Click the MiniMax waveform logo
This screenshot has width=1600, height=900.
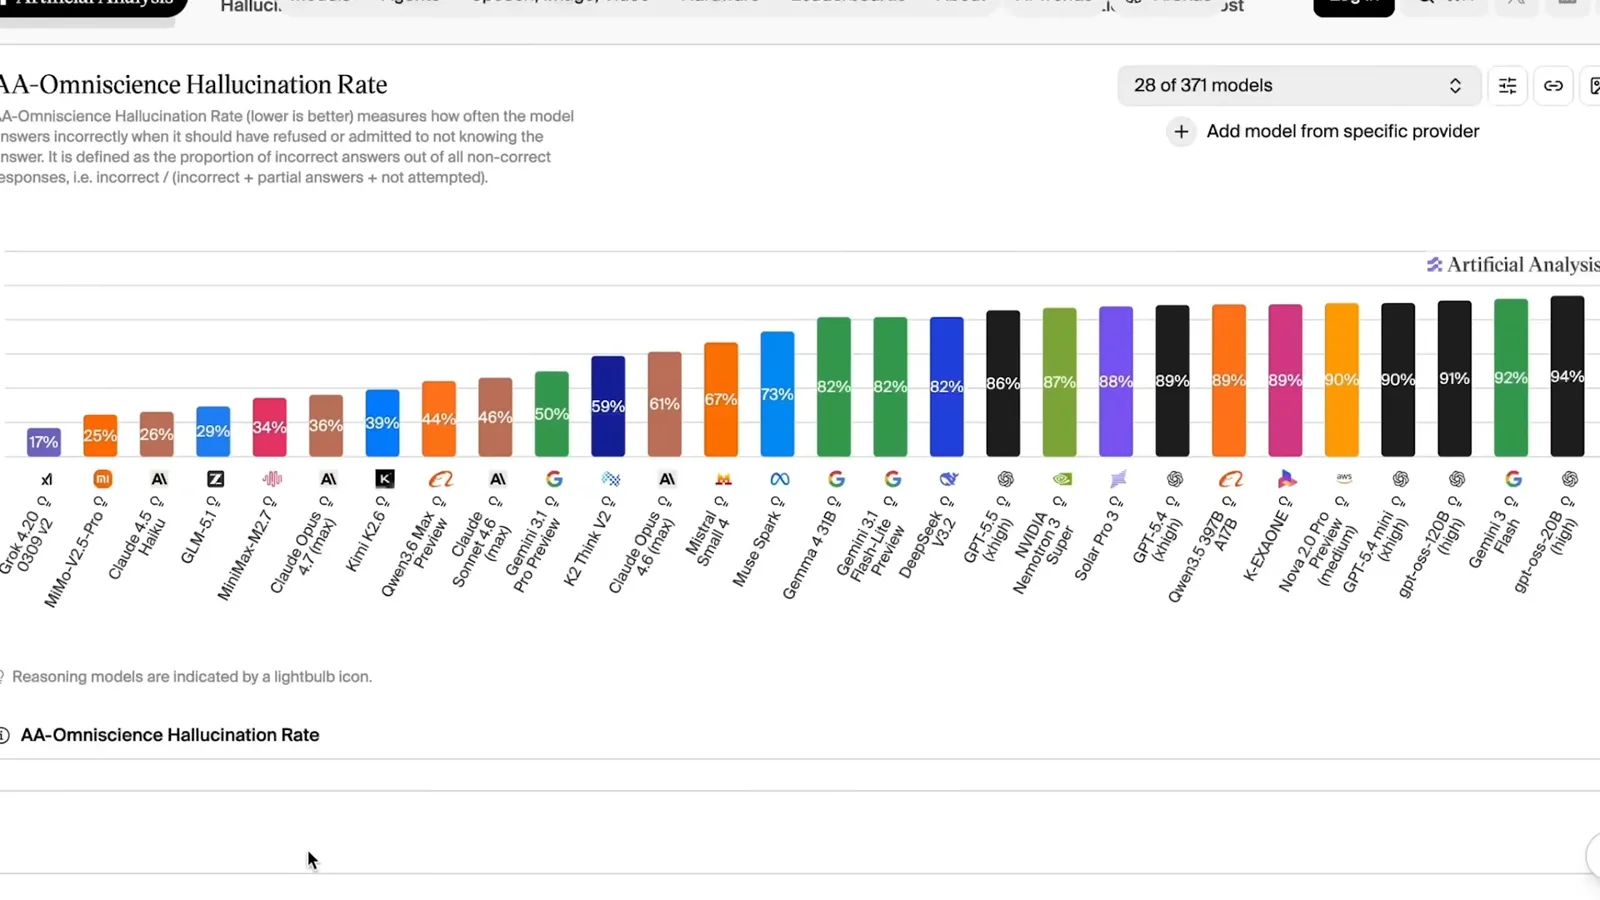(271, 479)
